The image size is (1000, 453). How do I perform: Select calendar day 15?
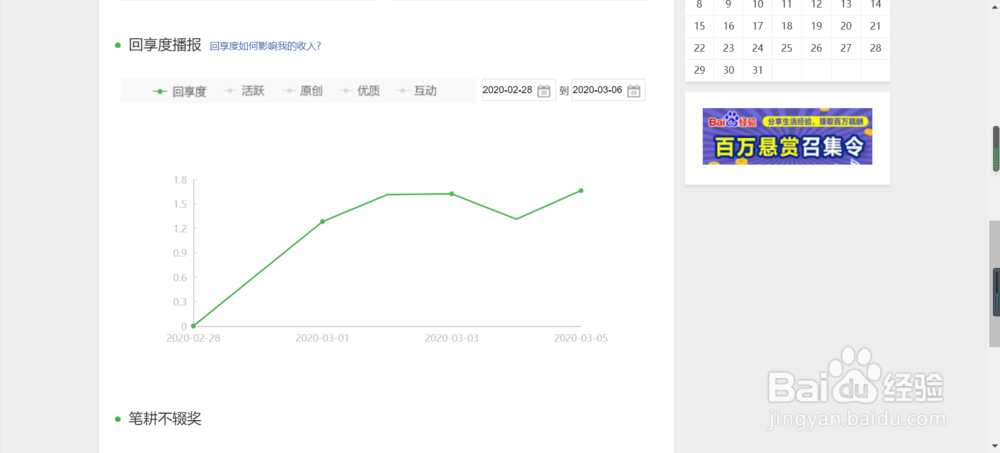point(700,26)
